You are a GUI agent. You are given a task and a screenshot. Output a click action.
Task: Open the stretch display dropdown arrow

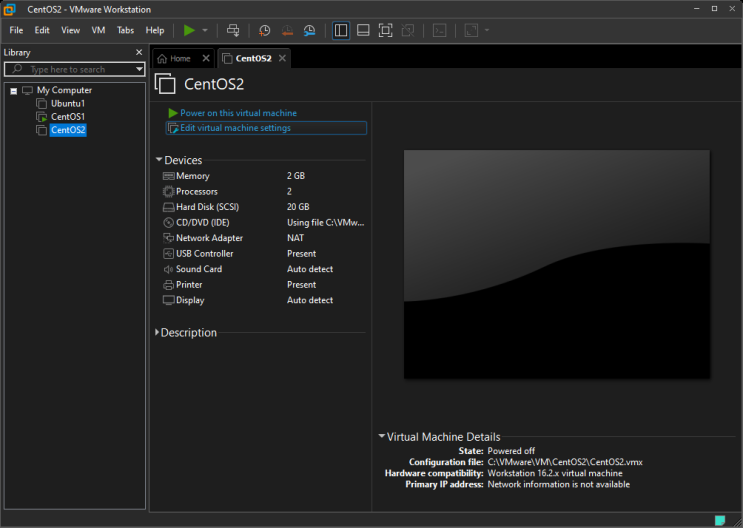point(487,30)
